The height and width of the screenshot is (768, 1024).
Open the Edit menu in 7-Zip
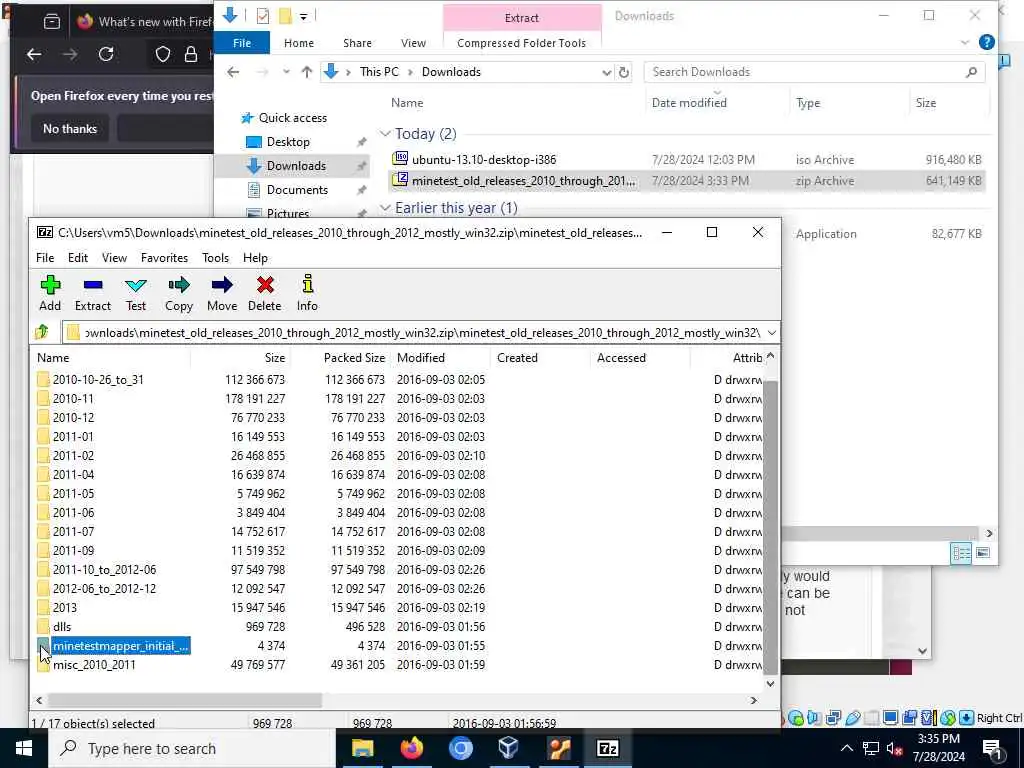[x=78, y=258]
